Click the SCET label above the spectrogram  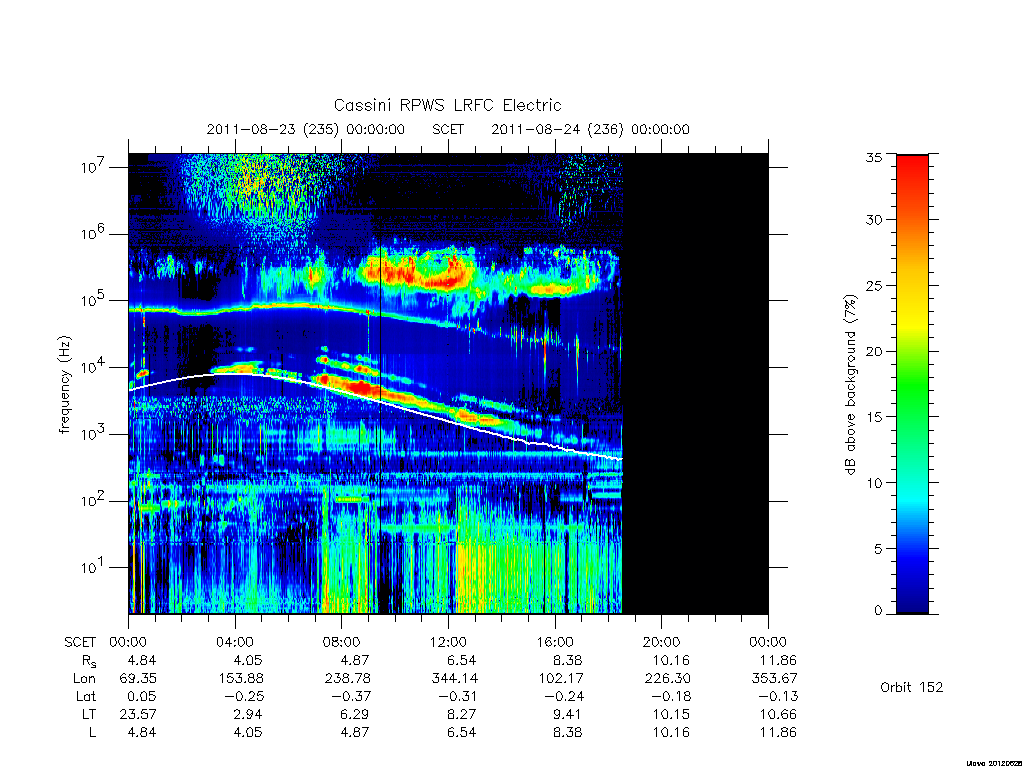(448, 129)
